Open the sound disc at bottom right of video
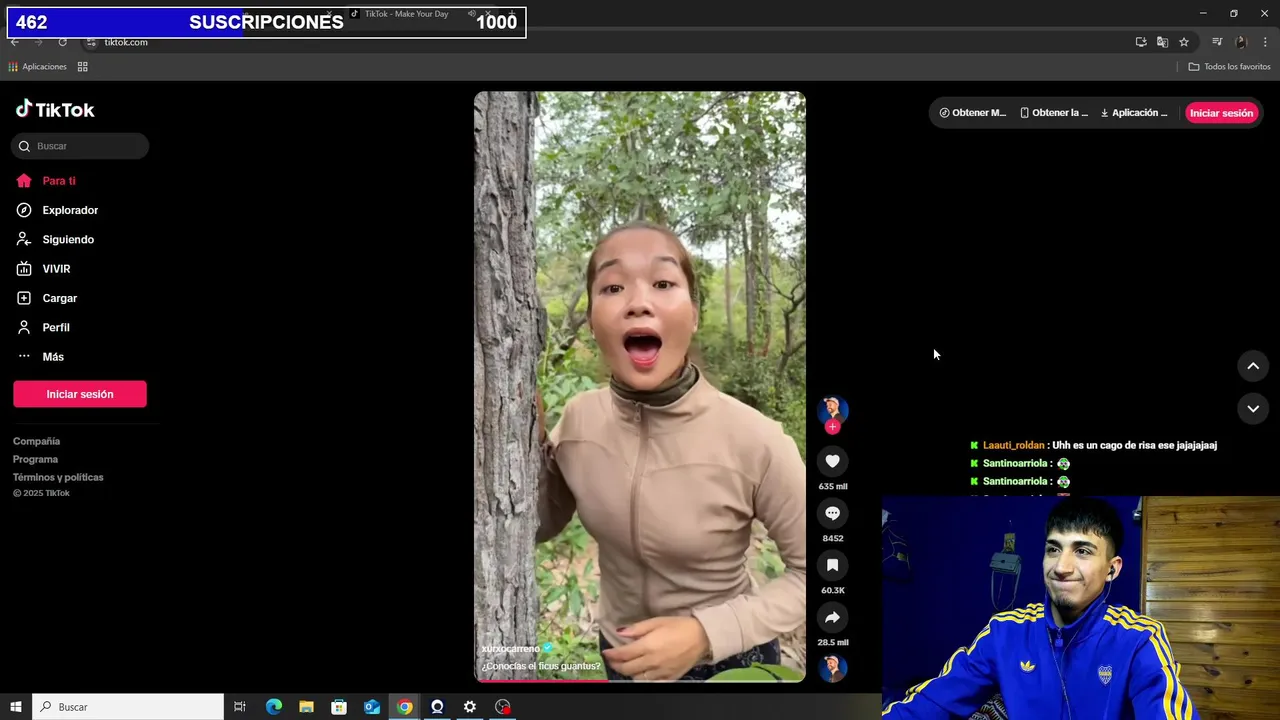 (832, 668)
